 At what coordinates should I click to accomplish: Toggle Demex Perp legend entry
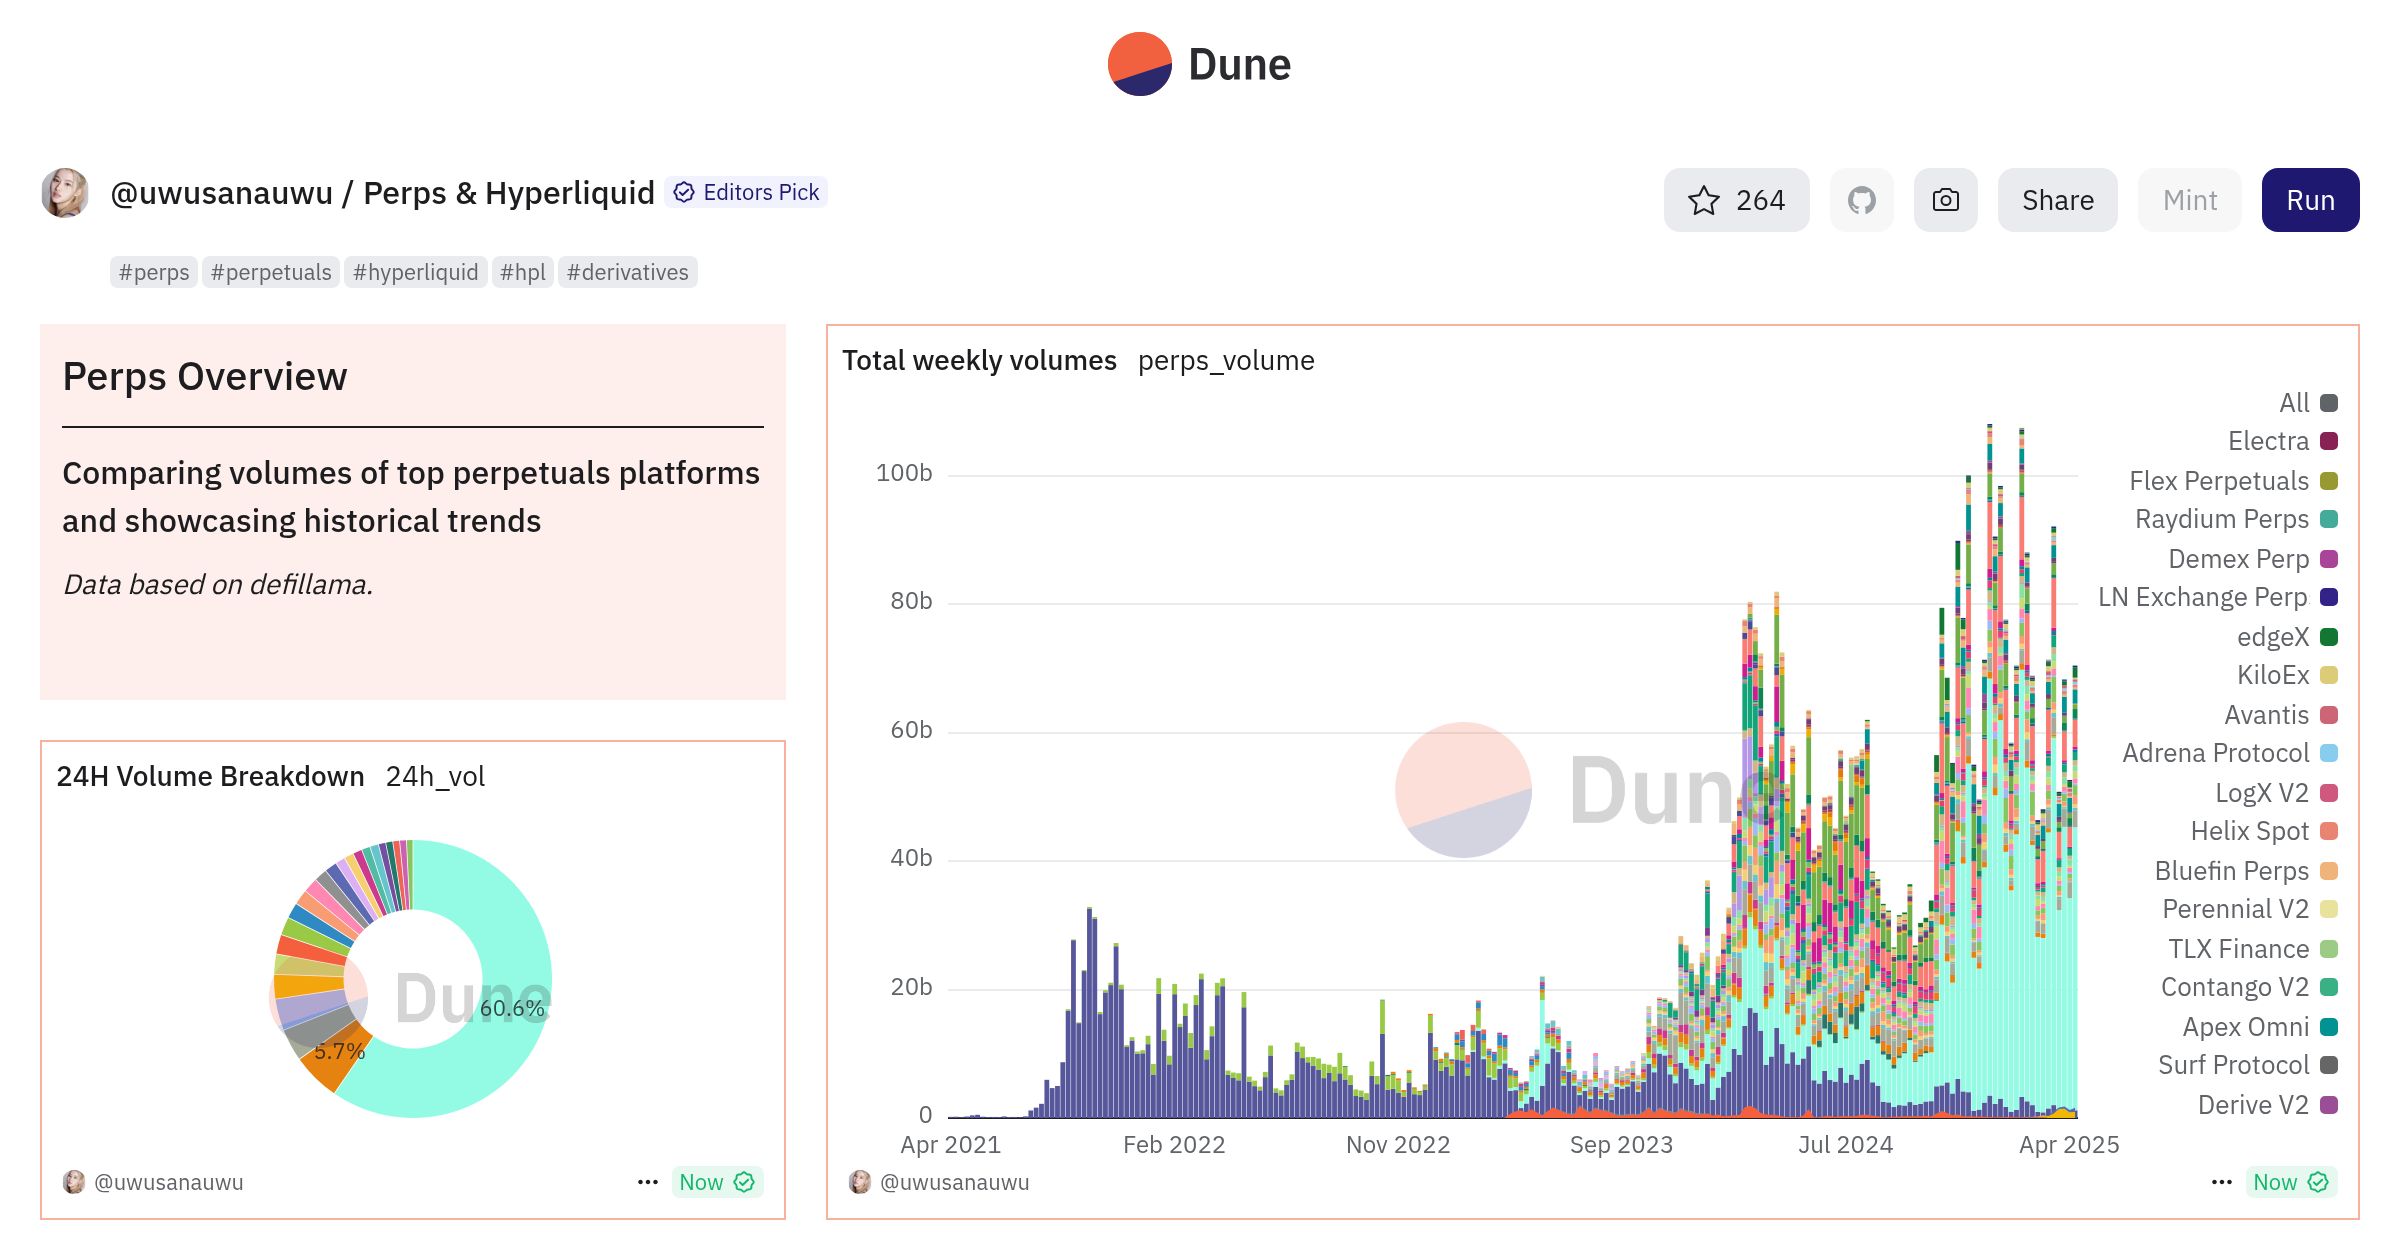click(x=2253, y=559)
